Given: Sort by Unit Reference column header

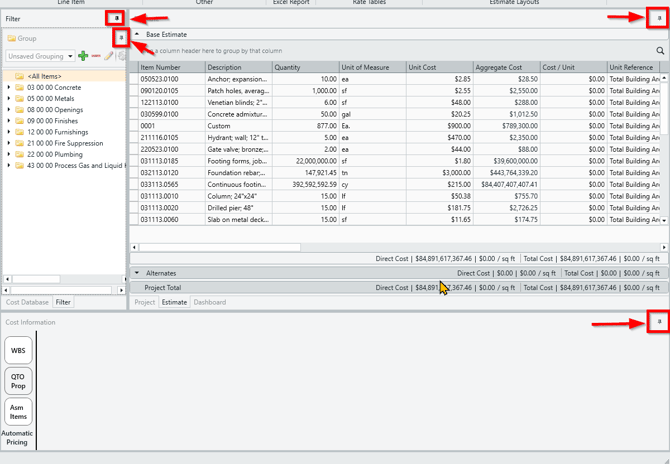Looking at the screenshot, I should pyautogui.click(x=634, y=67).
